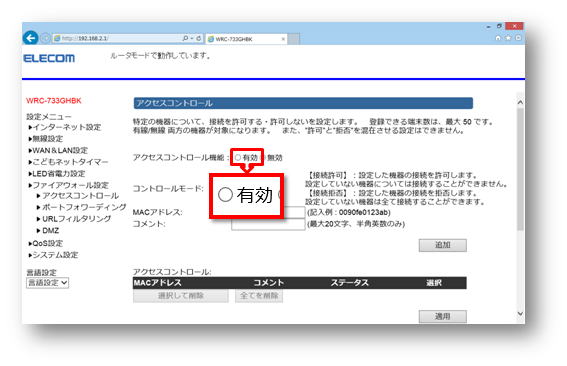567x366 pixels.
Task: Click the red WRC-733GHBK model name
Action: tap(54, 101)
